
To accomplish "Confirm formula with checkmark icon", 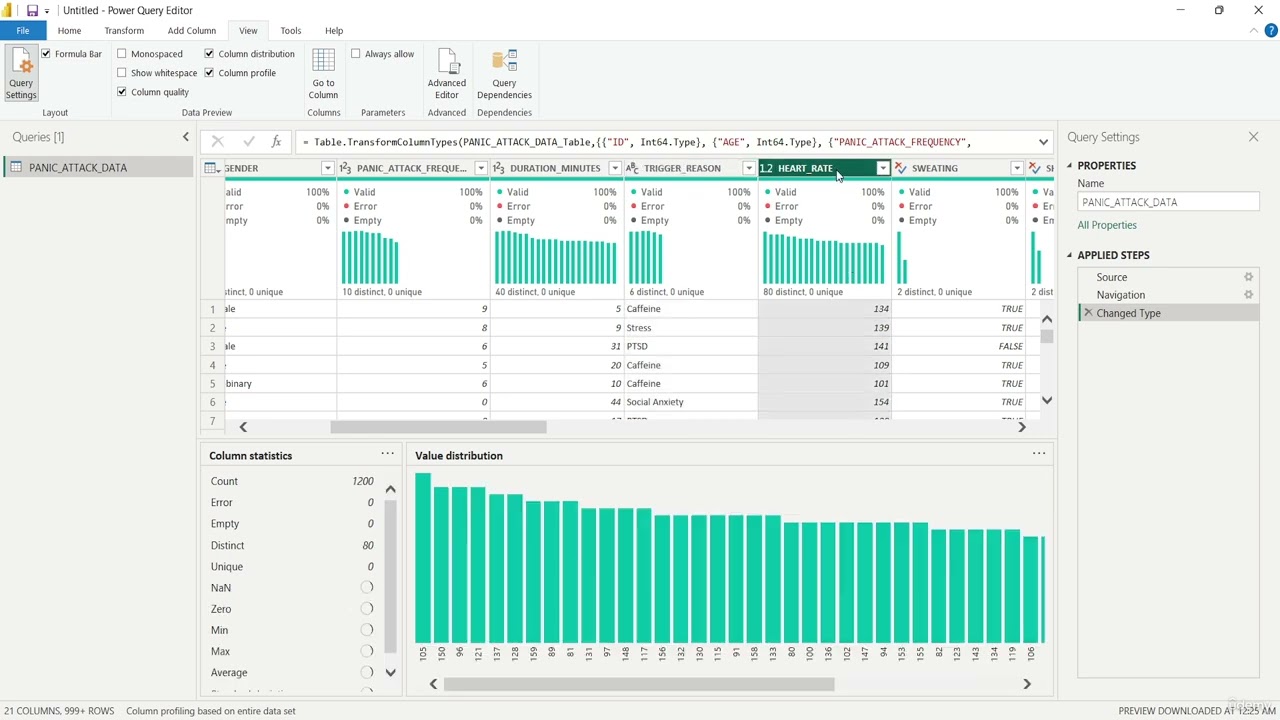I will click(x=248, y=142).
